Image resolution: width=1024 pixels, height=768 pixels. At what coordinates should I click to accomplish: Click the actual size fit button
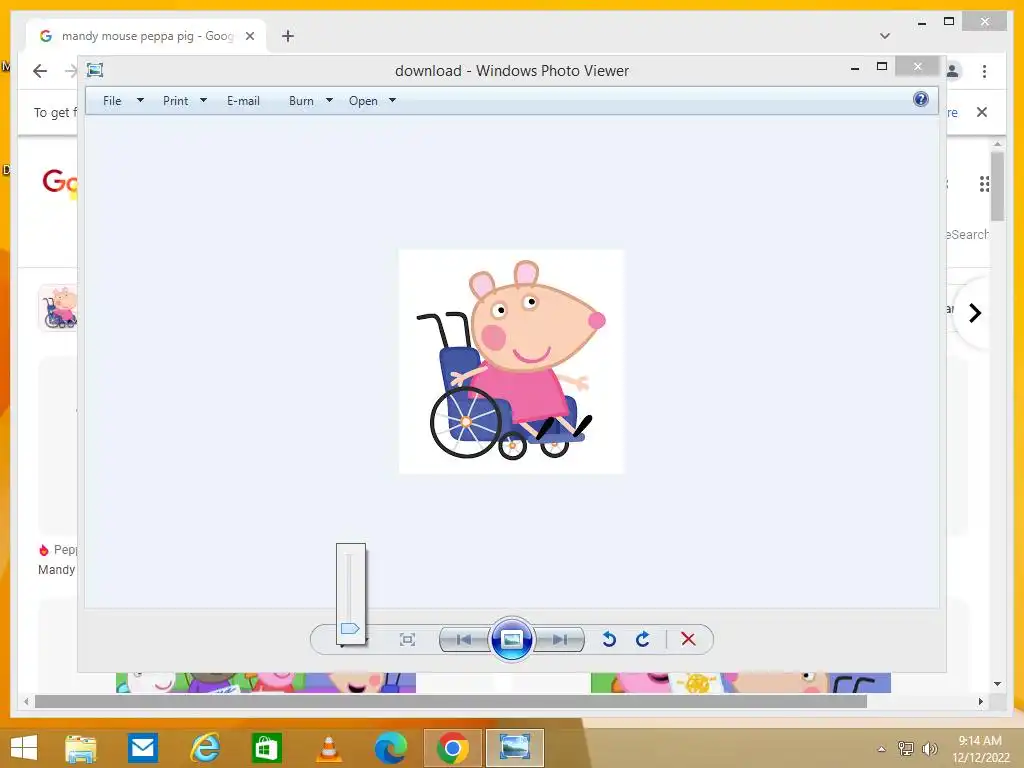coord(407,639)
